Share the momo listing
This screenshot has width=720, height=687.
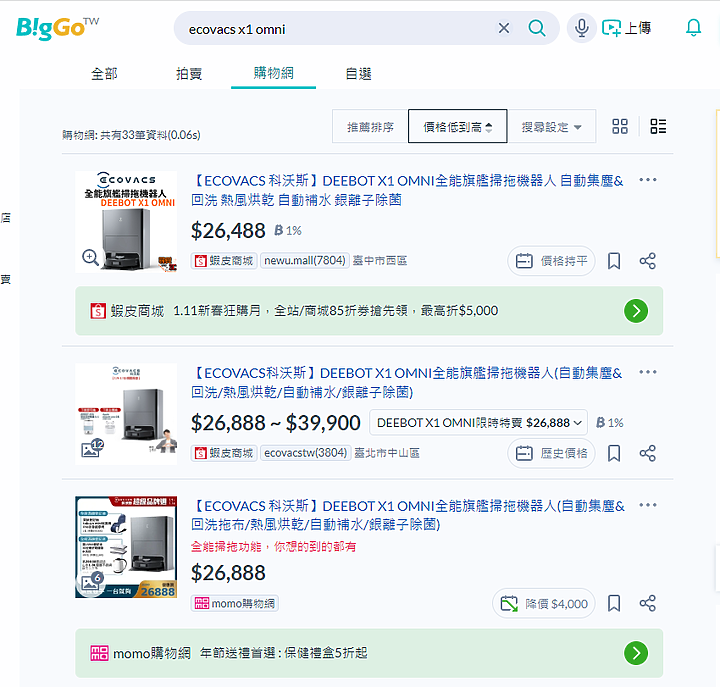point(647,603)
